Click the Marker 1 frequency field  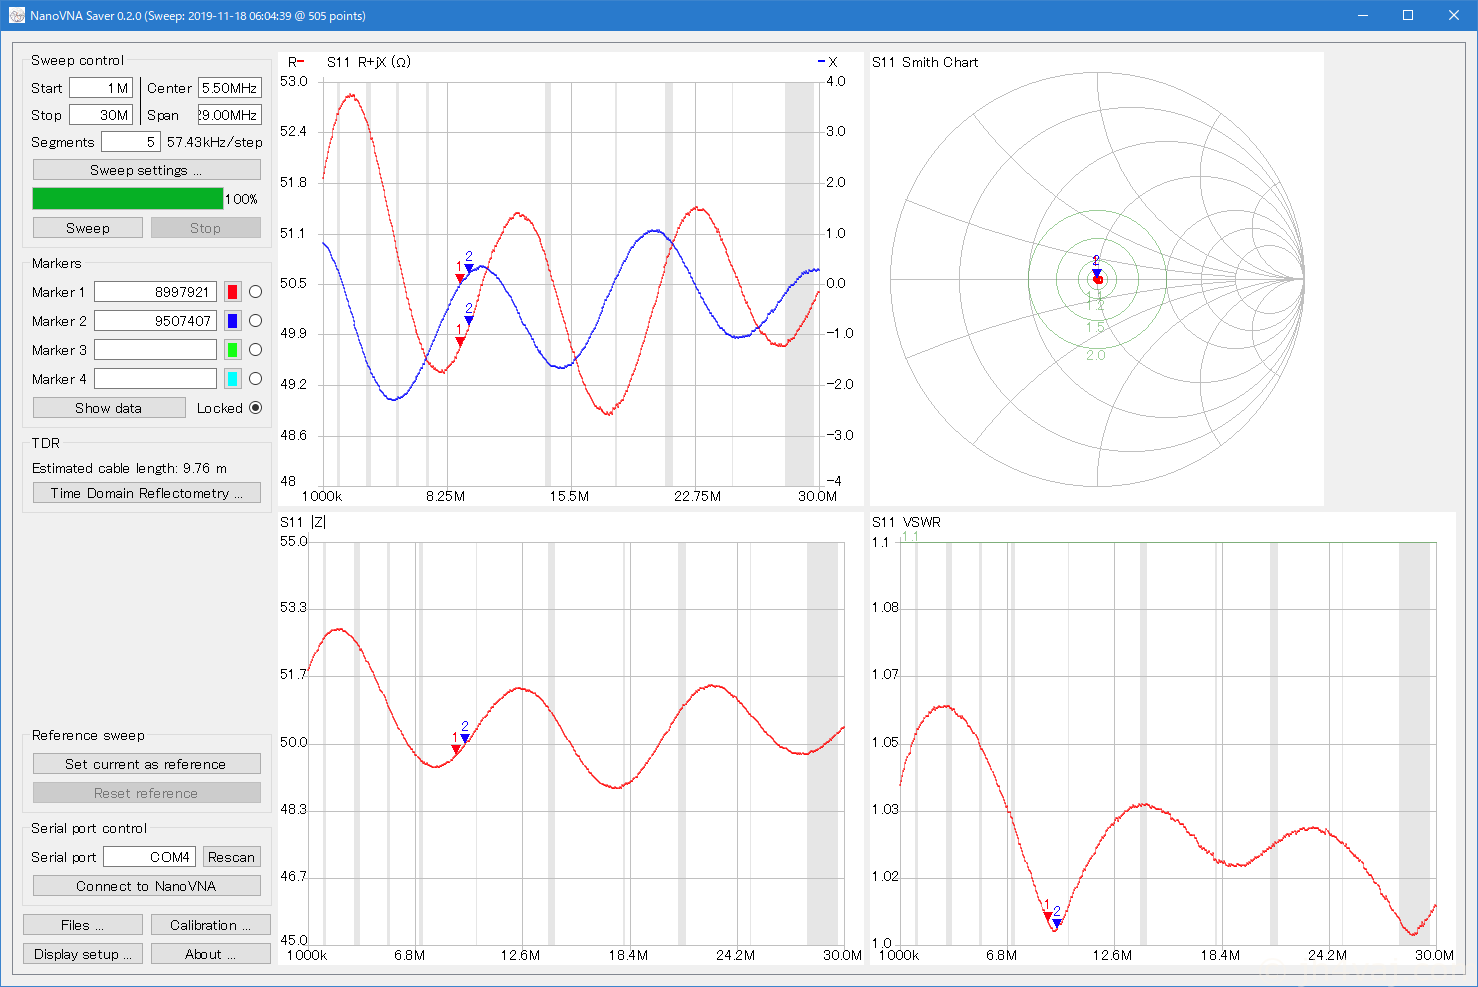155,292
